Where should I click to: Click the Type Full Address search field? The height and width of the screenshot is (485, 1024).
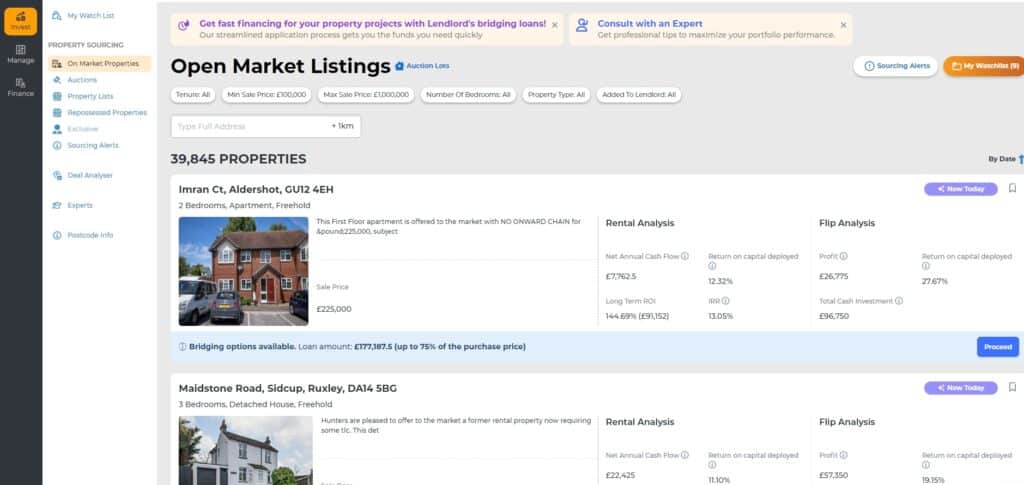point(249,126)
